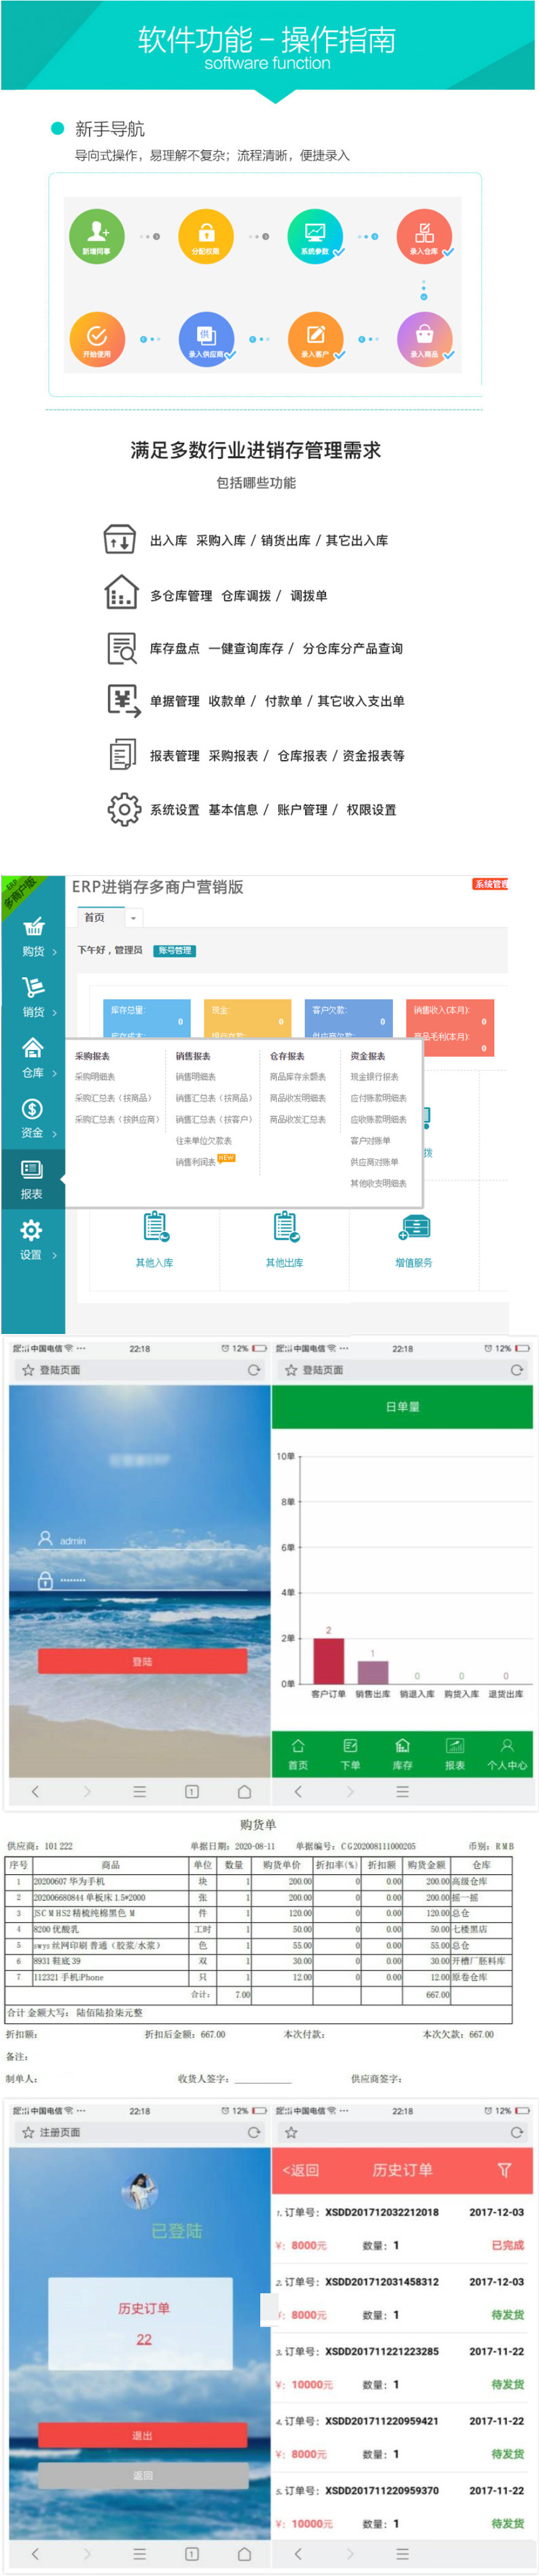539x2576 pixels.
Task: Tap 个人中心 in the green bottom bar
Action: click(x=507, y=1755)
